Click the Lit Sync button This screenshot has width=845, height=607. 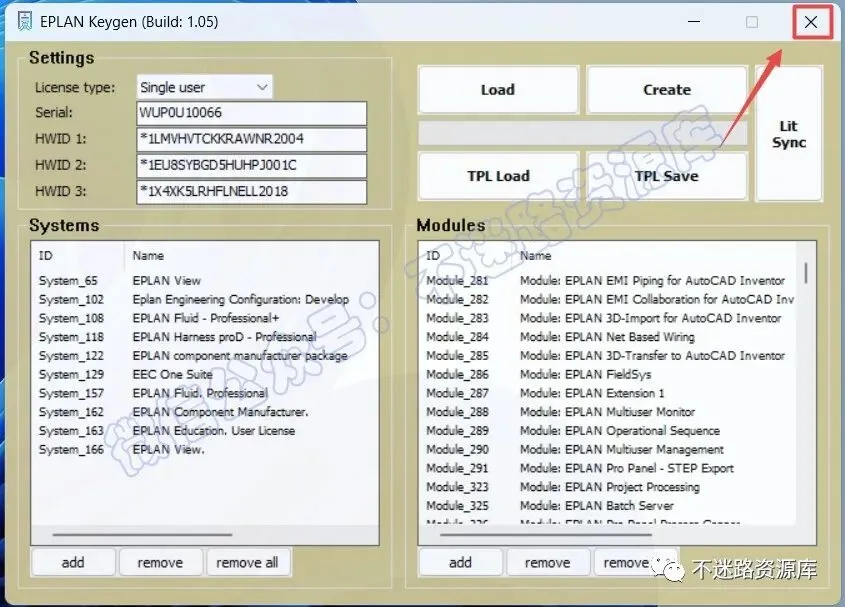(789, 134)
